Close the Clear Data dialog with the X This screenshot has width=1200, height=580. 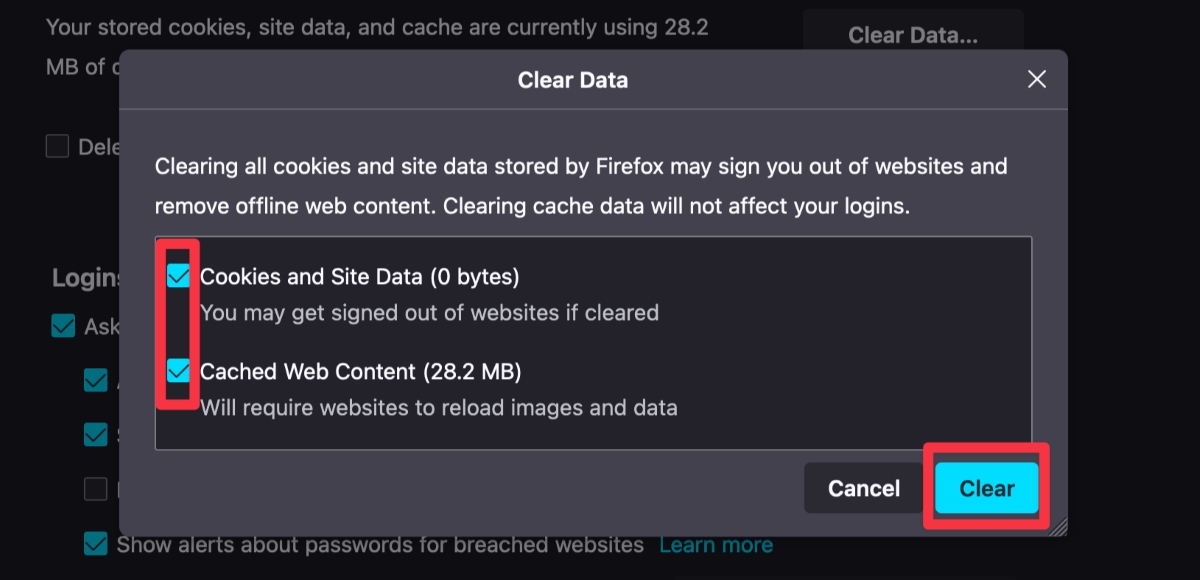click(x=1037, y=79)
